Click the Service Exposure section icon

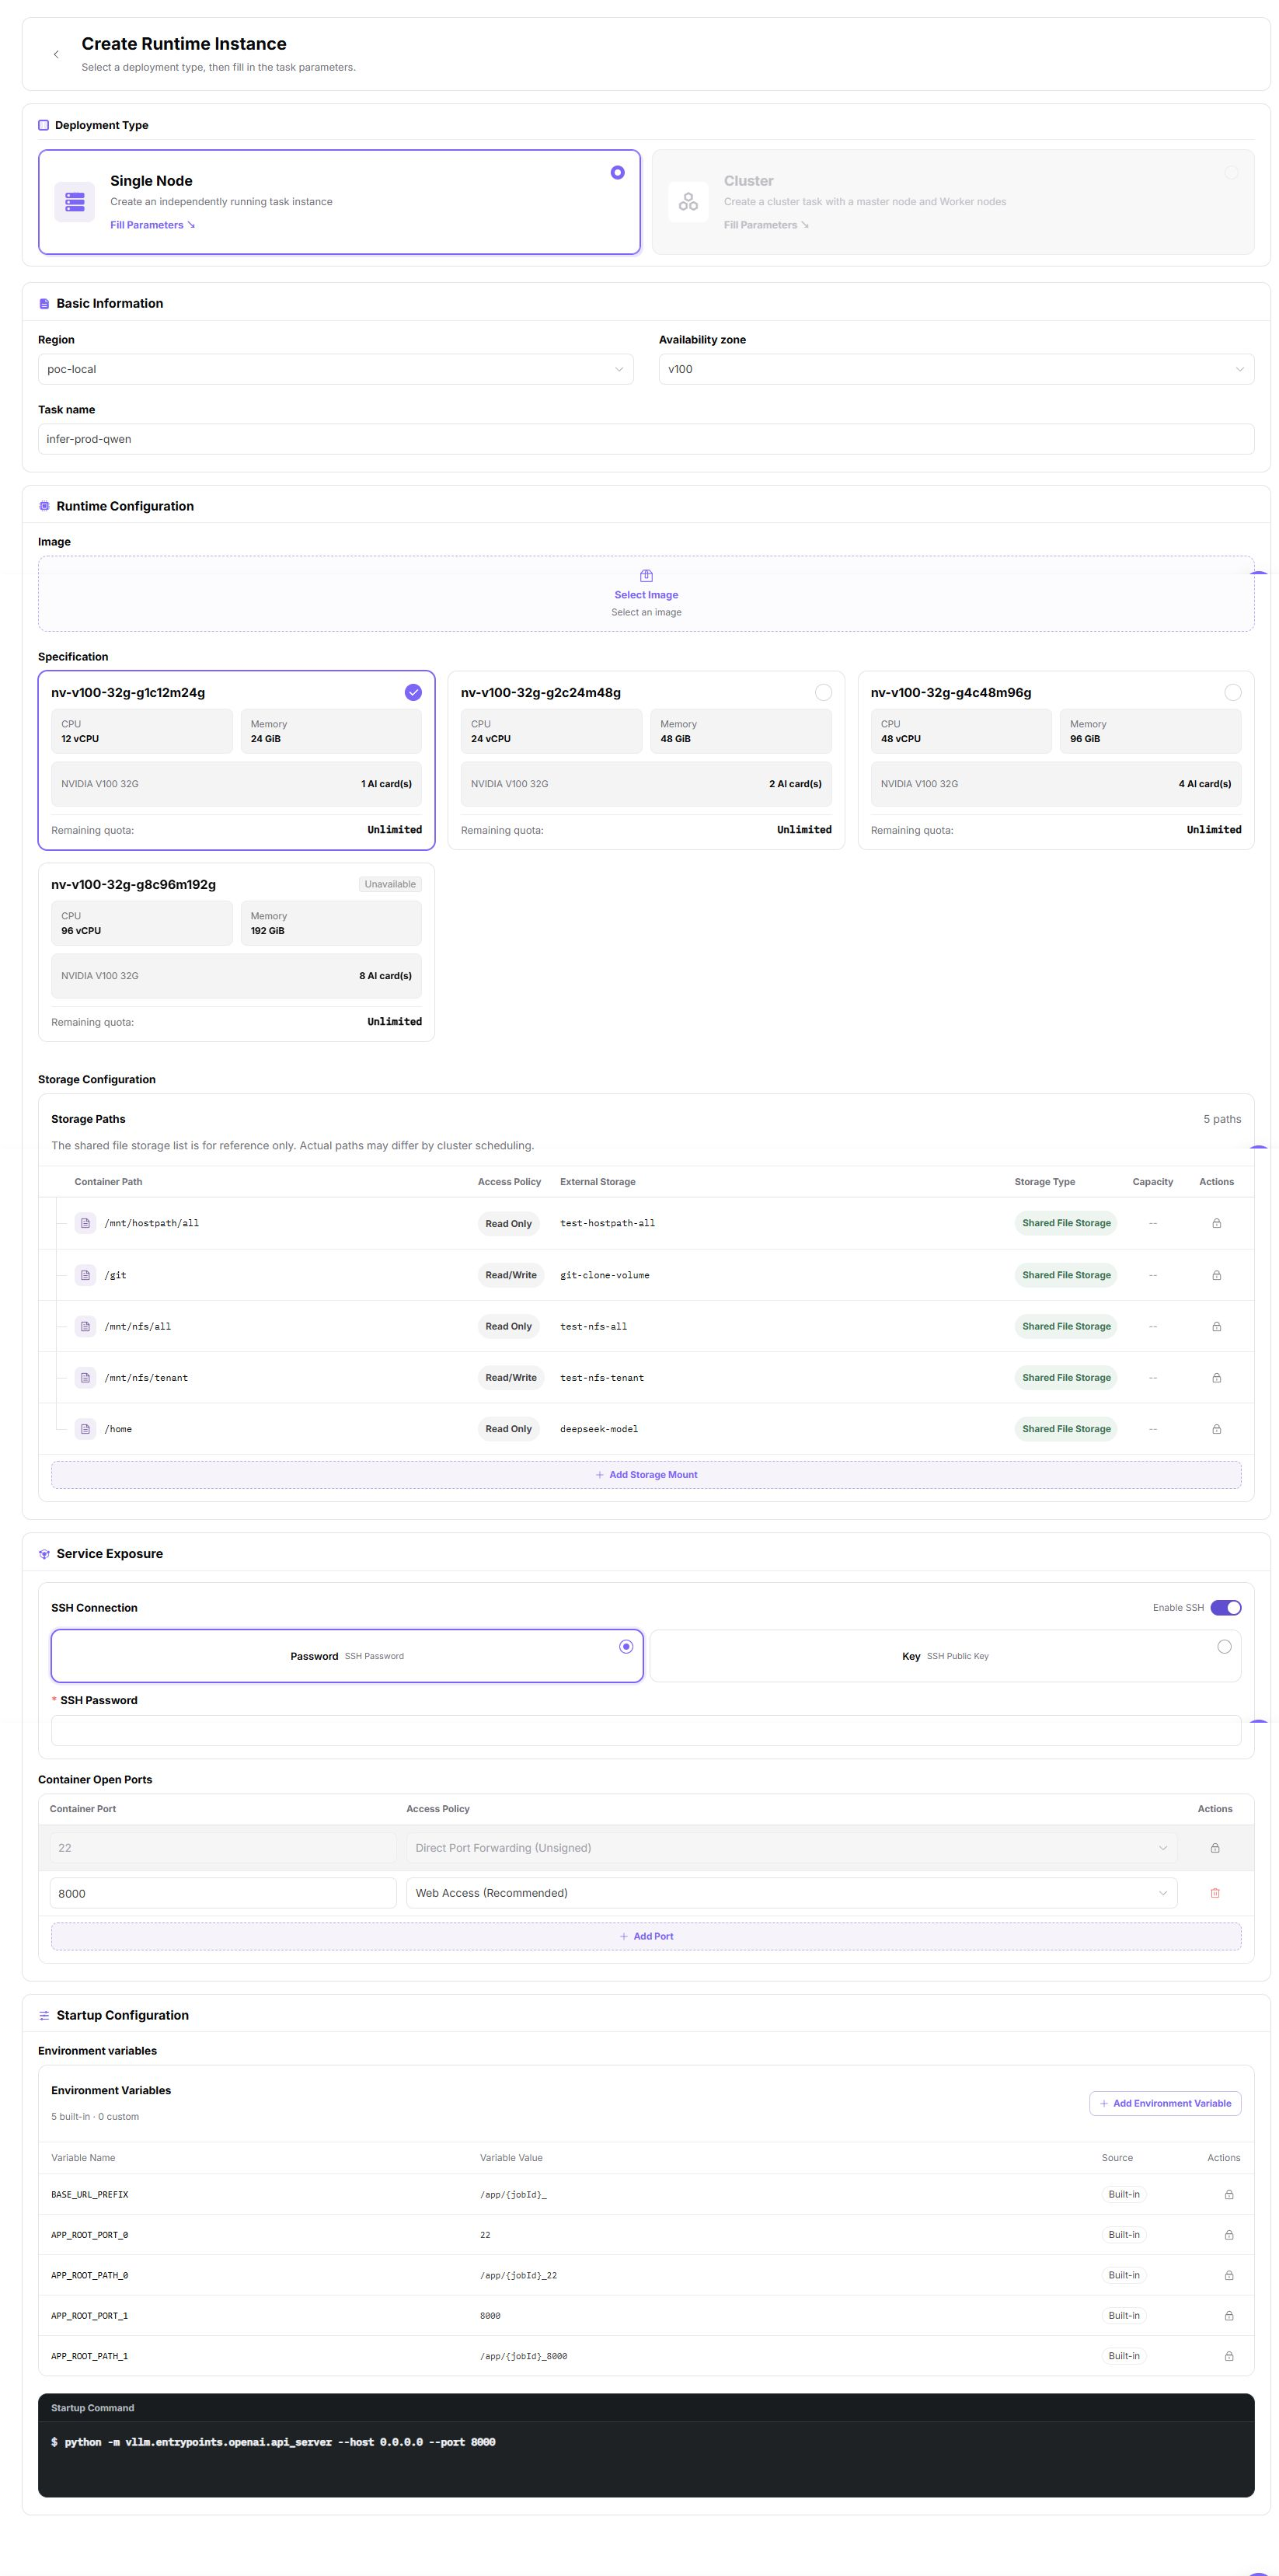point(44,1554)
